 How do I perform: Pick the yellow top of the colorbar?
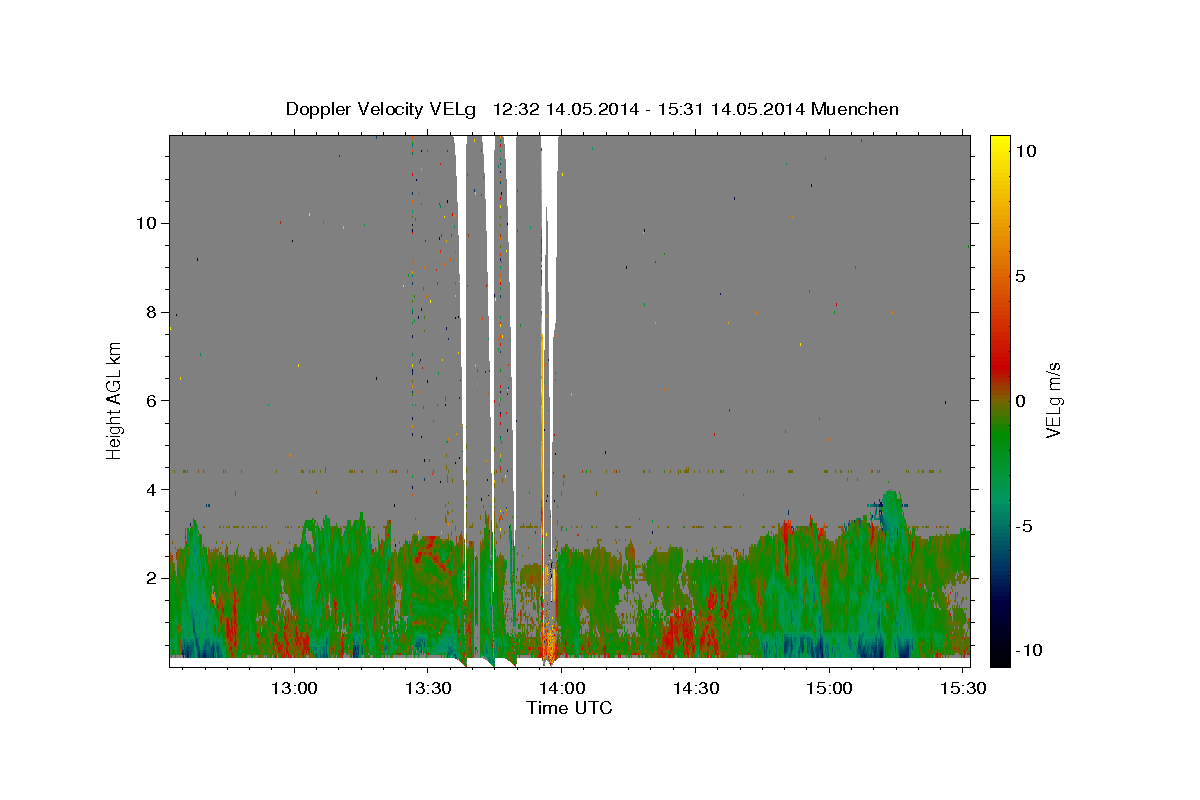(x=1000, y=145)
